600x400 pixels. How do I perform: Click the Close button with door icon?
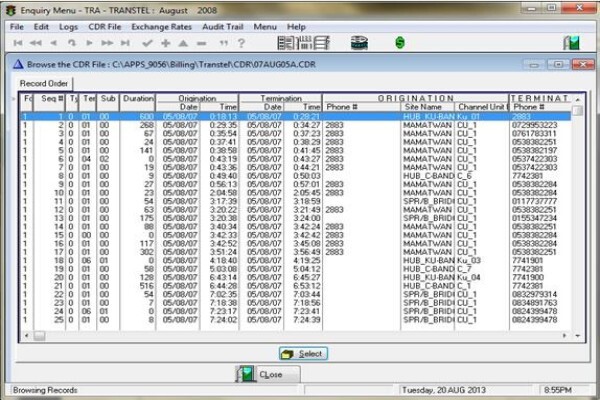click(267, 374)
